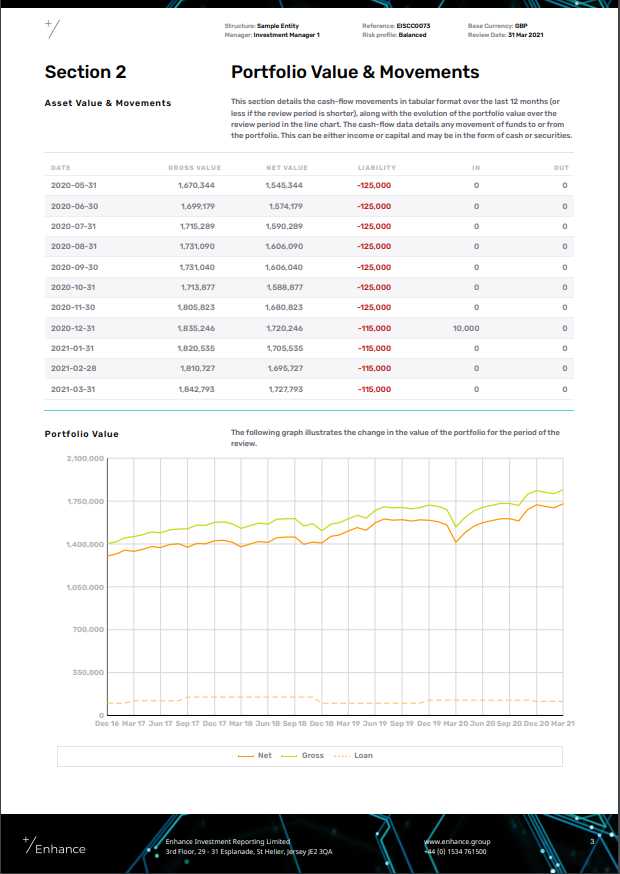Screen dimensions: 620x874
Task: Click the NET VALUE column header
Action: pos(287,168)
